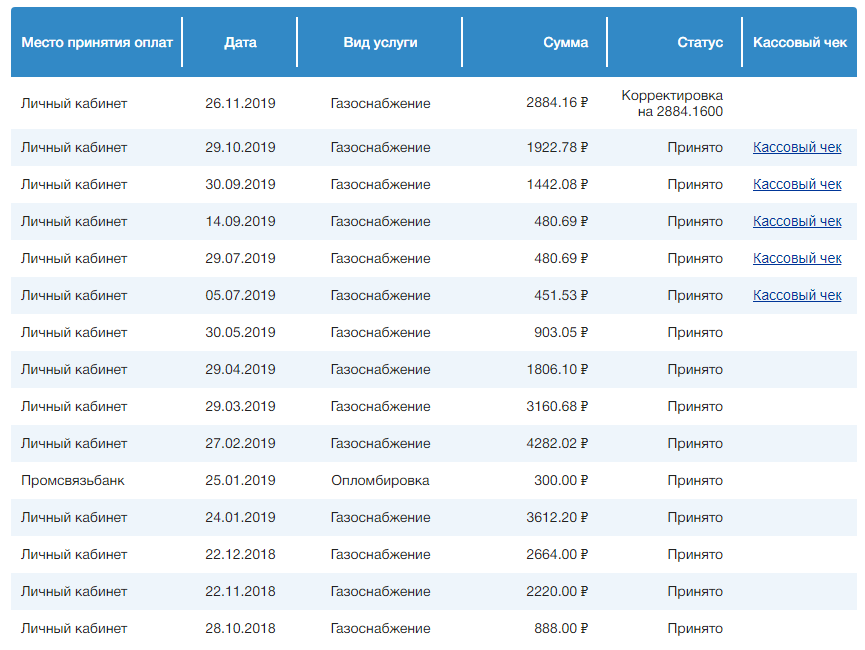Click the Корректировка на 2884.1600 status
This screenshot has width=865, height=650.
pos(672,103)
